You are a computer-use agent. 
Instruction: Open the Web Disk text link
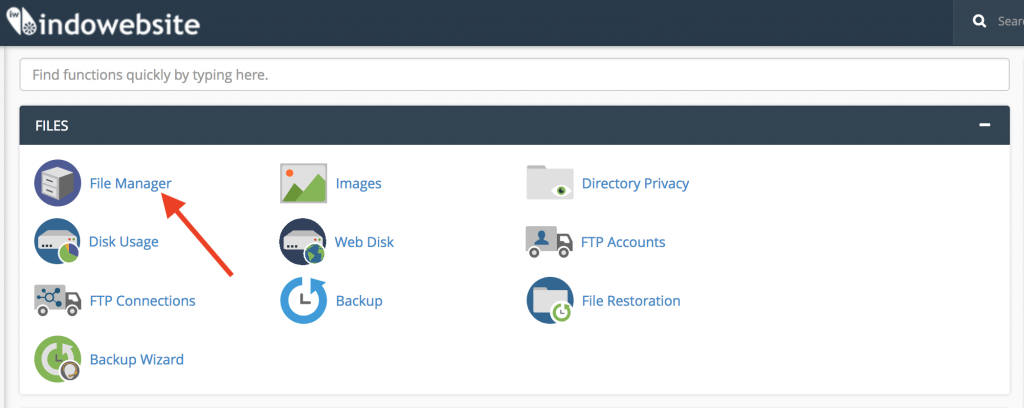364,242
